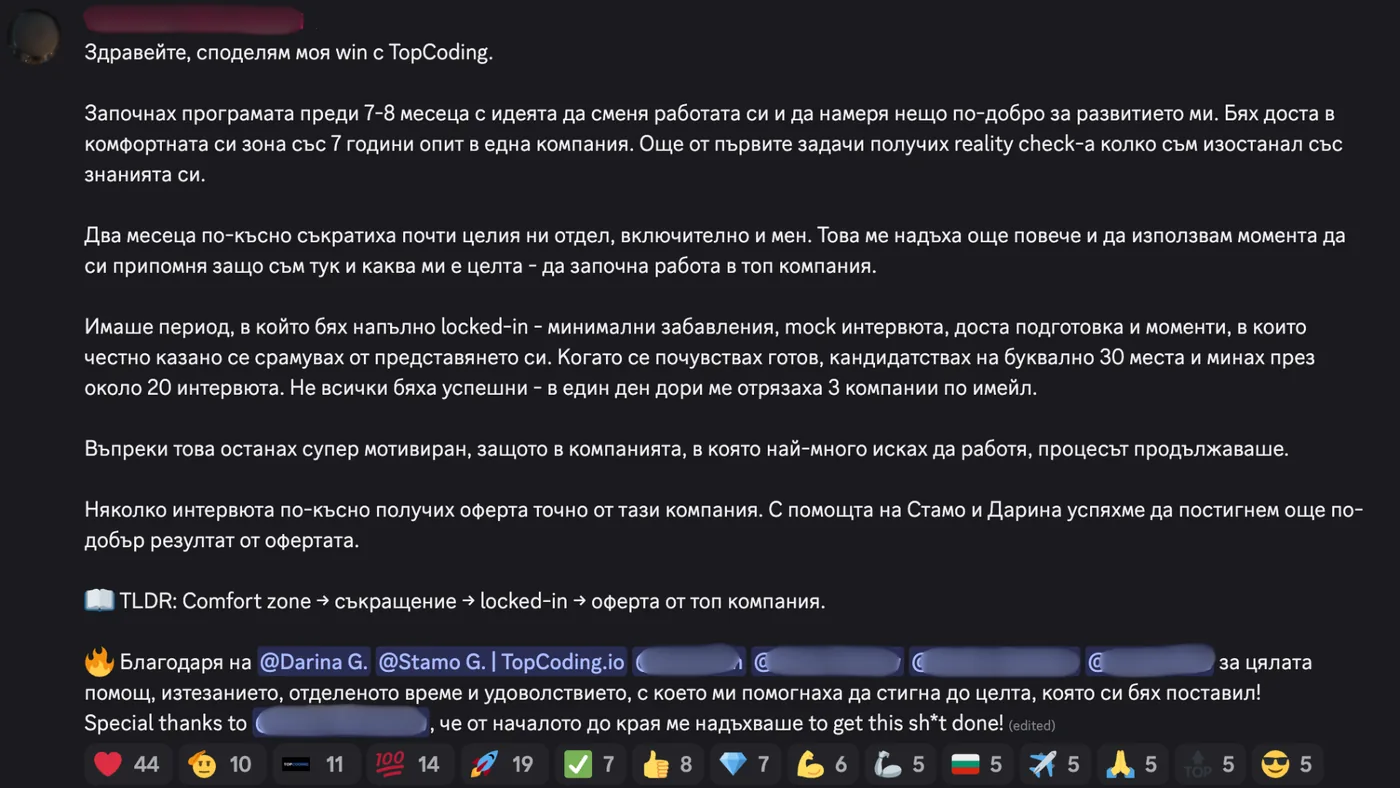Image resolution: width=1400 pixels, height=788 pixels.
Task: Click the Bulgarian flag reaction
Action: click(977, 765)
